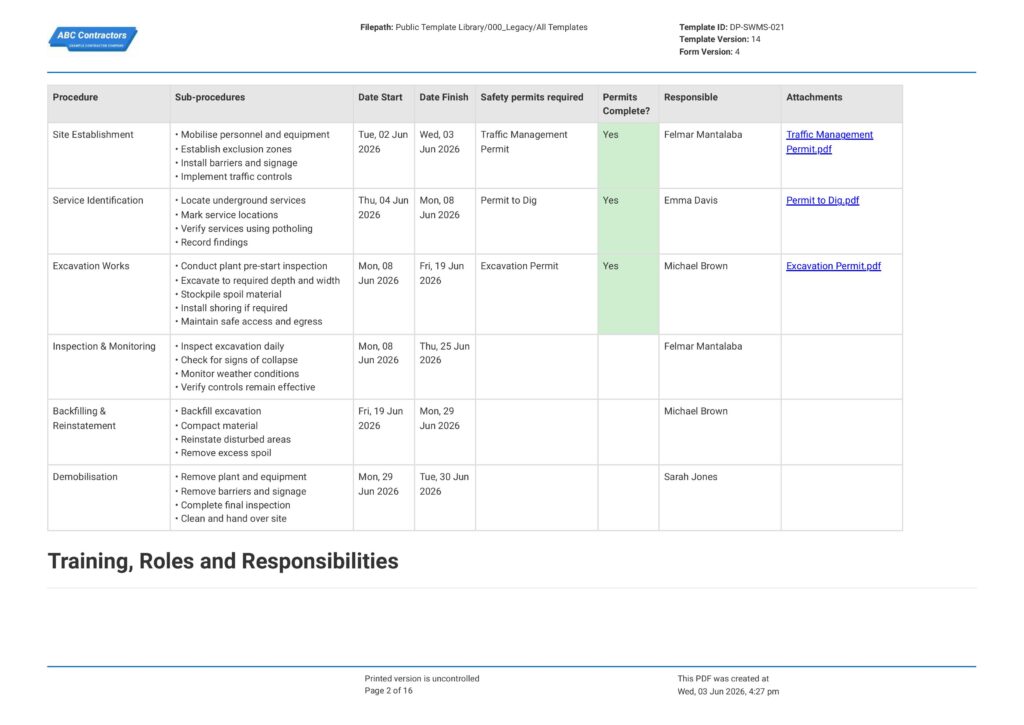
Task: Select the Traffic Management Permit cell text
Action: pyautogui.click(x=524, y=142)
